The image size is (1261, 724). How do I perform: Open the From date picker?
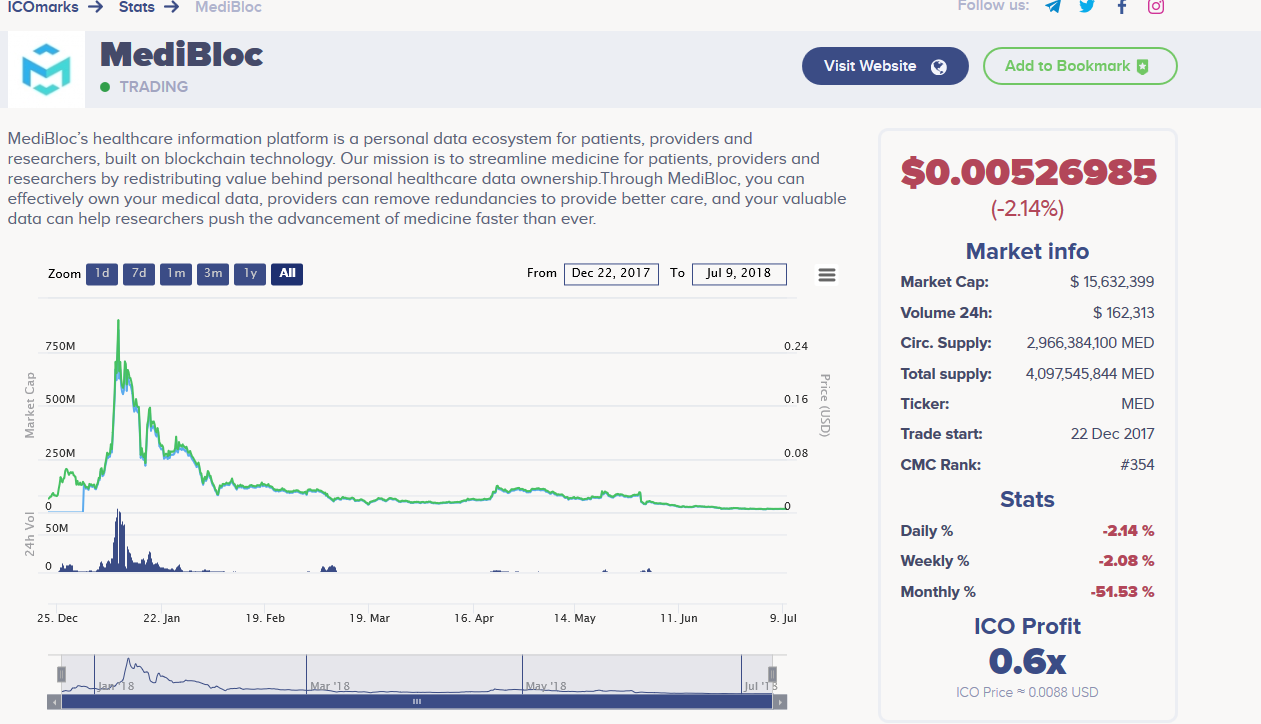(x=611, y=274)
